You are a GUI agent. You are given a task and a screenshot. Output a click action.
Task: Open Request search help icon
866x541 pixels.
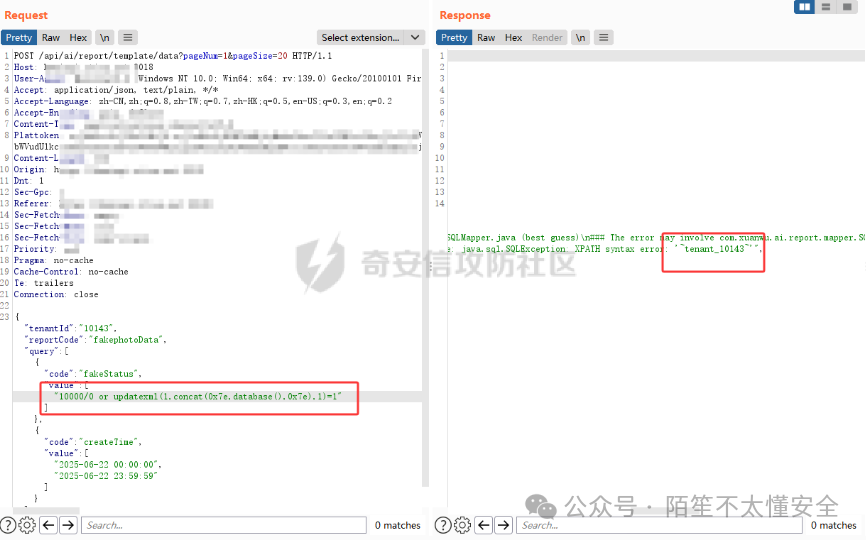8,525
